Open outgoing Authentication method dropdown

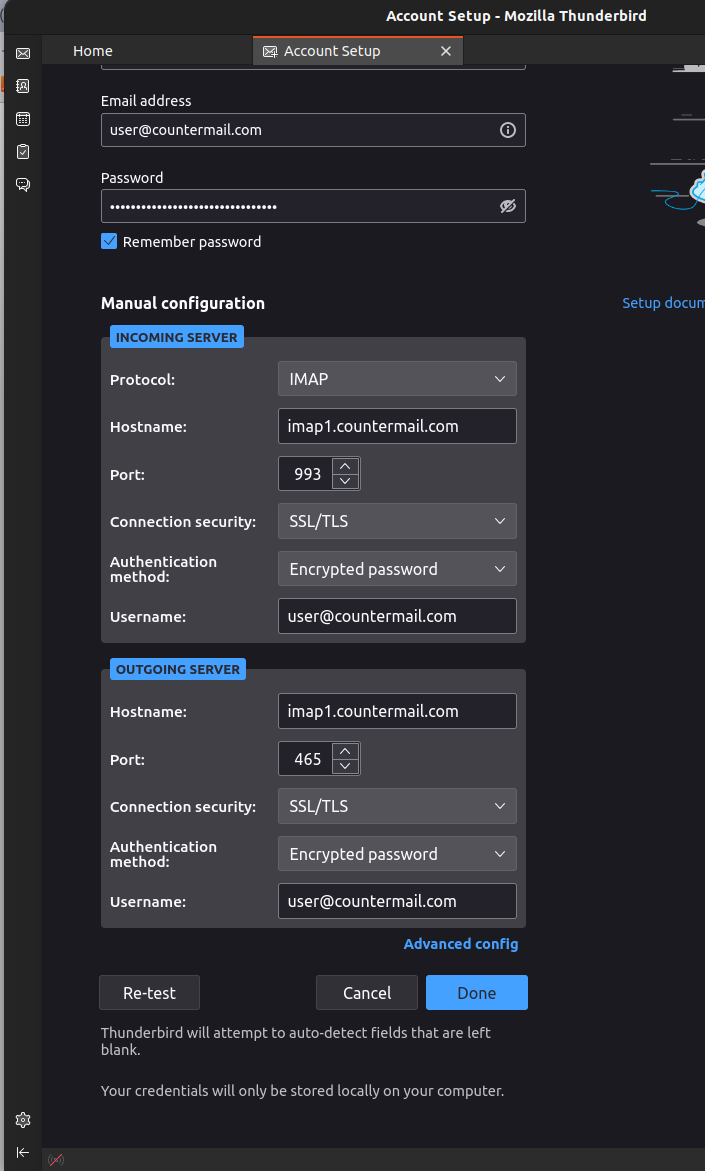(397, 854)
